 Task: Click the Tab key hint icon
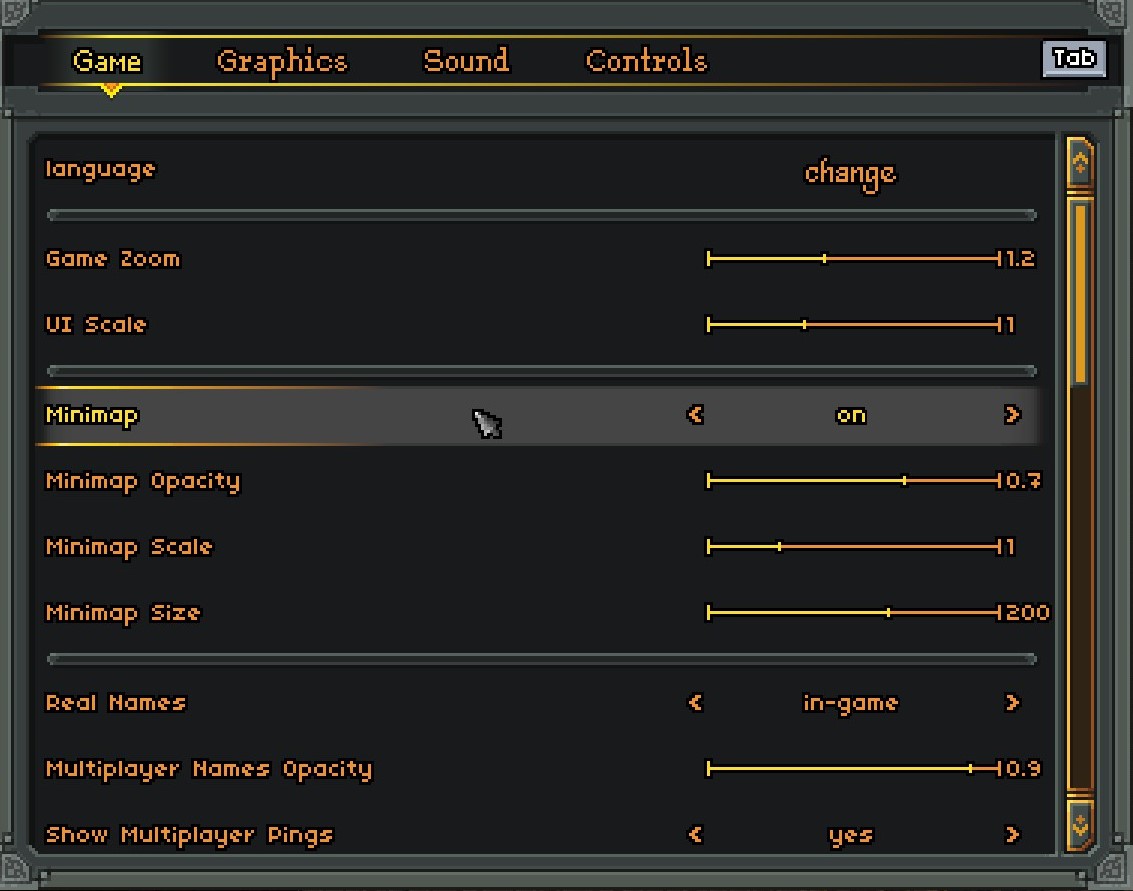1074,58
